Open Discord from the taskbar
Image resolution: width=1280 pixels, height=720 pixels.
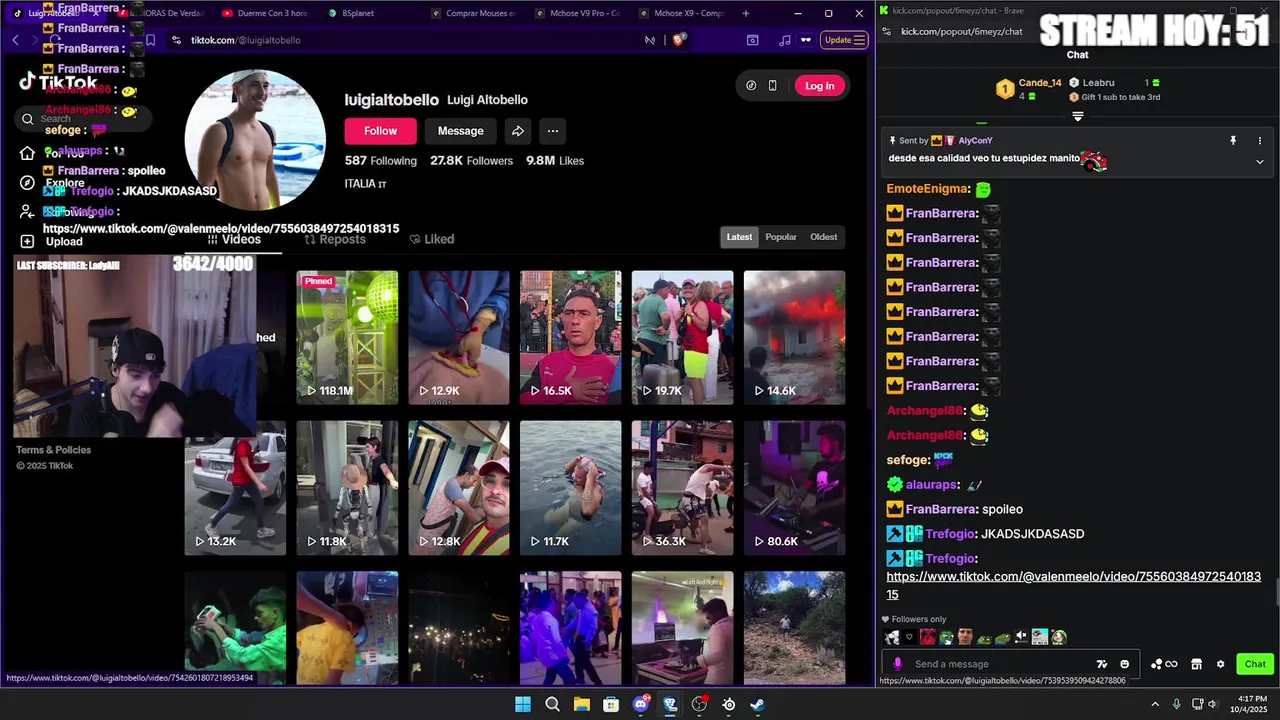pyautogui.click(x=641, y=704)
